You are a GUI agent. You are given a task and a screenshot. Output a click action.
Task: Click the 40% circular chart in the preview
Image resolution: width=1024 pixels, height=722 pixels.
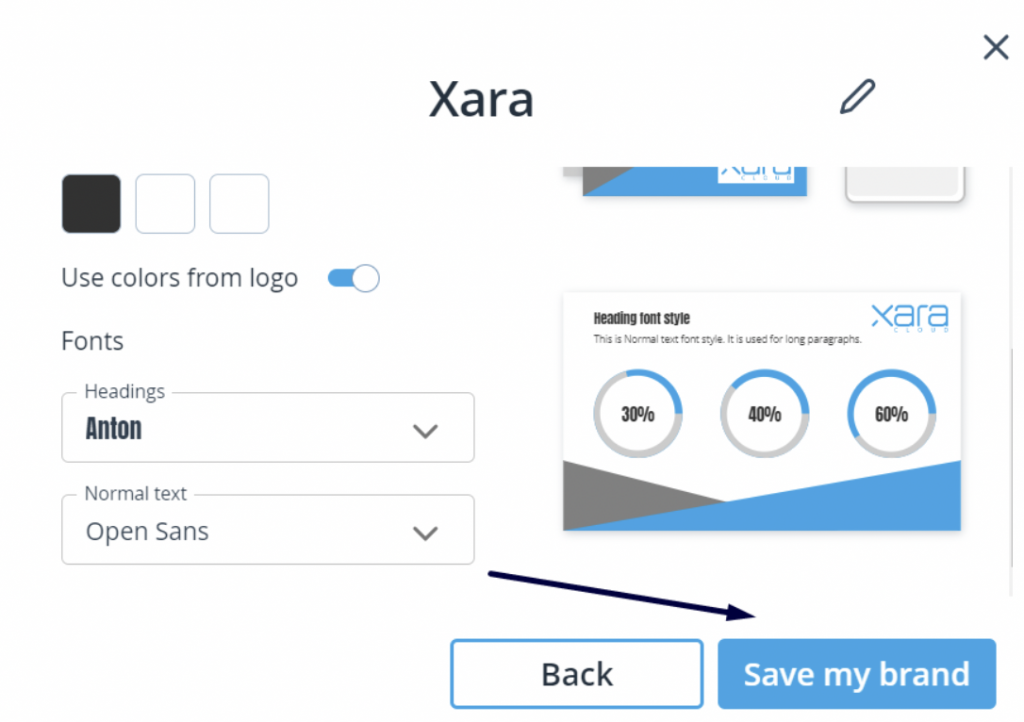click(x=765, y=414)
